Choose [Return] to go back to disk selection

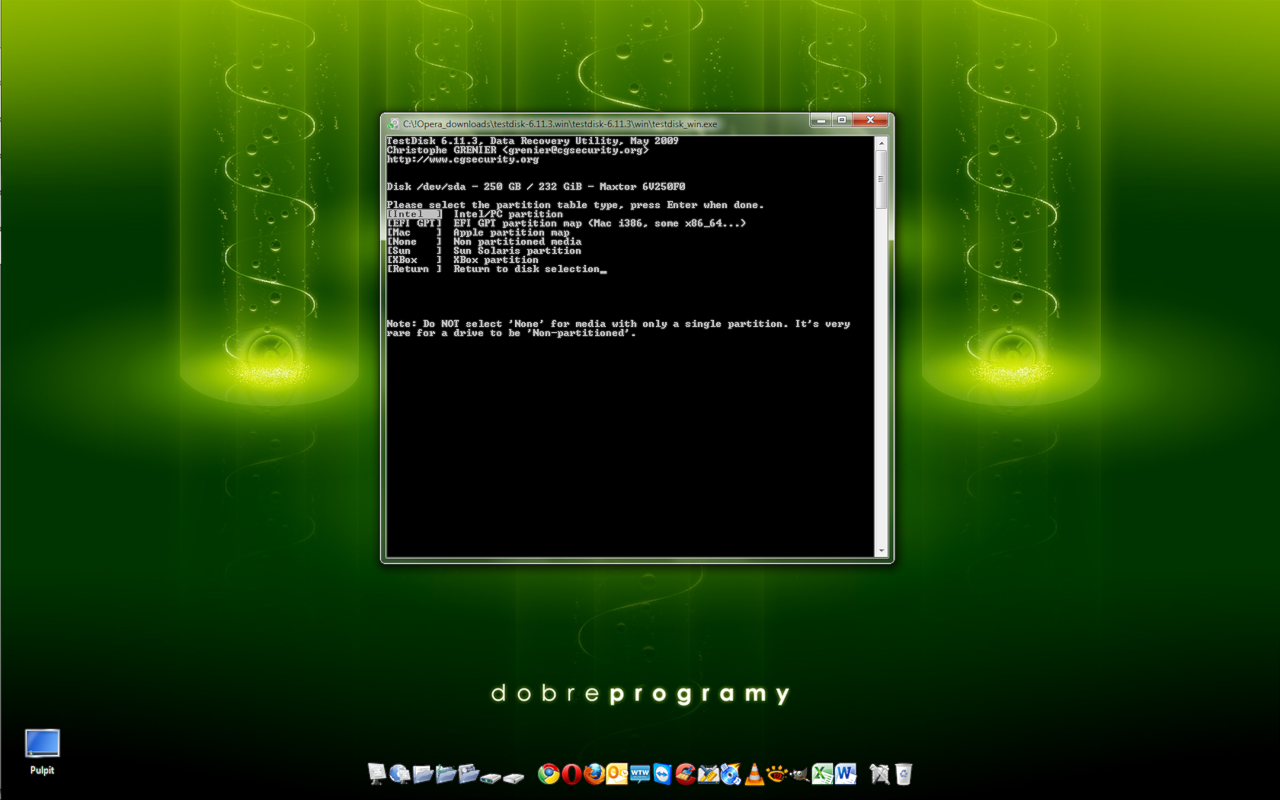click(x=414, y=269)
